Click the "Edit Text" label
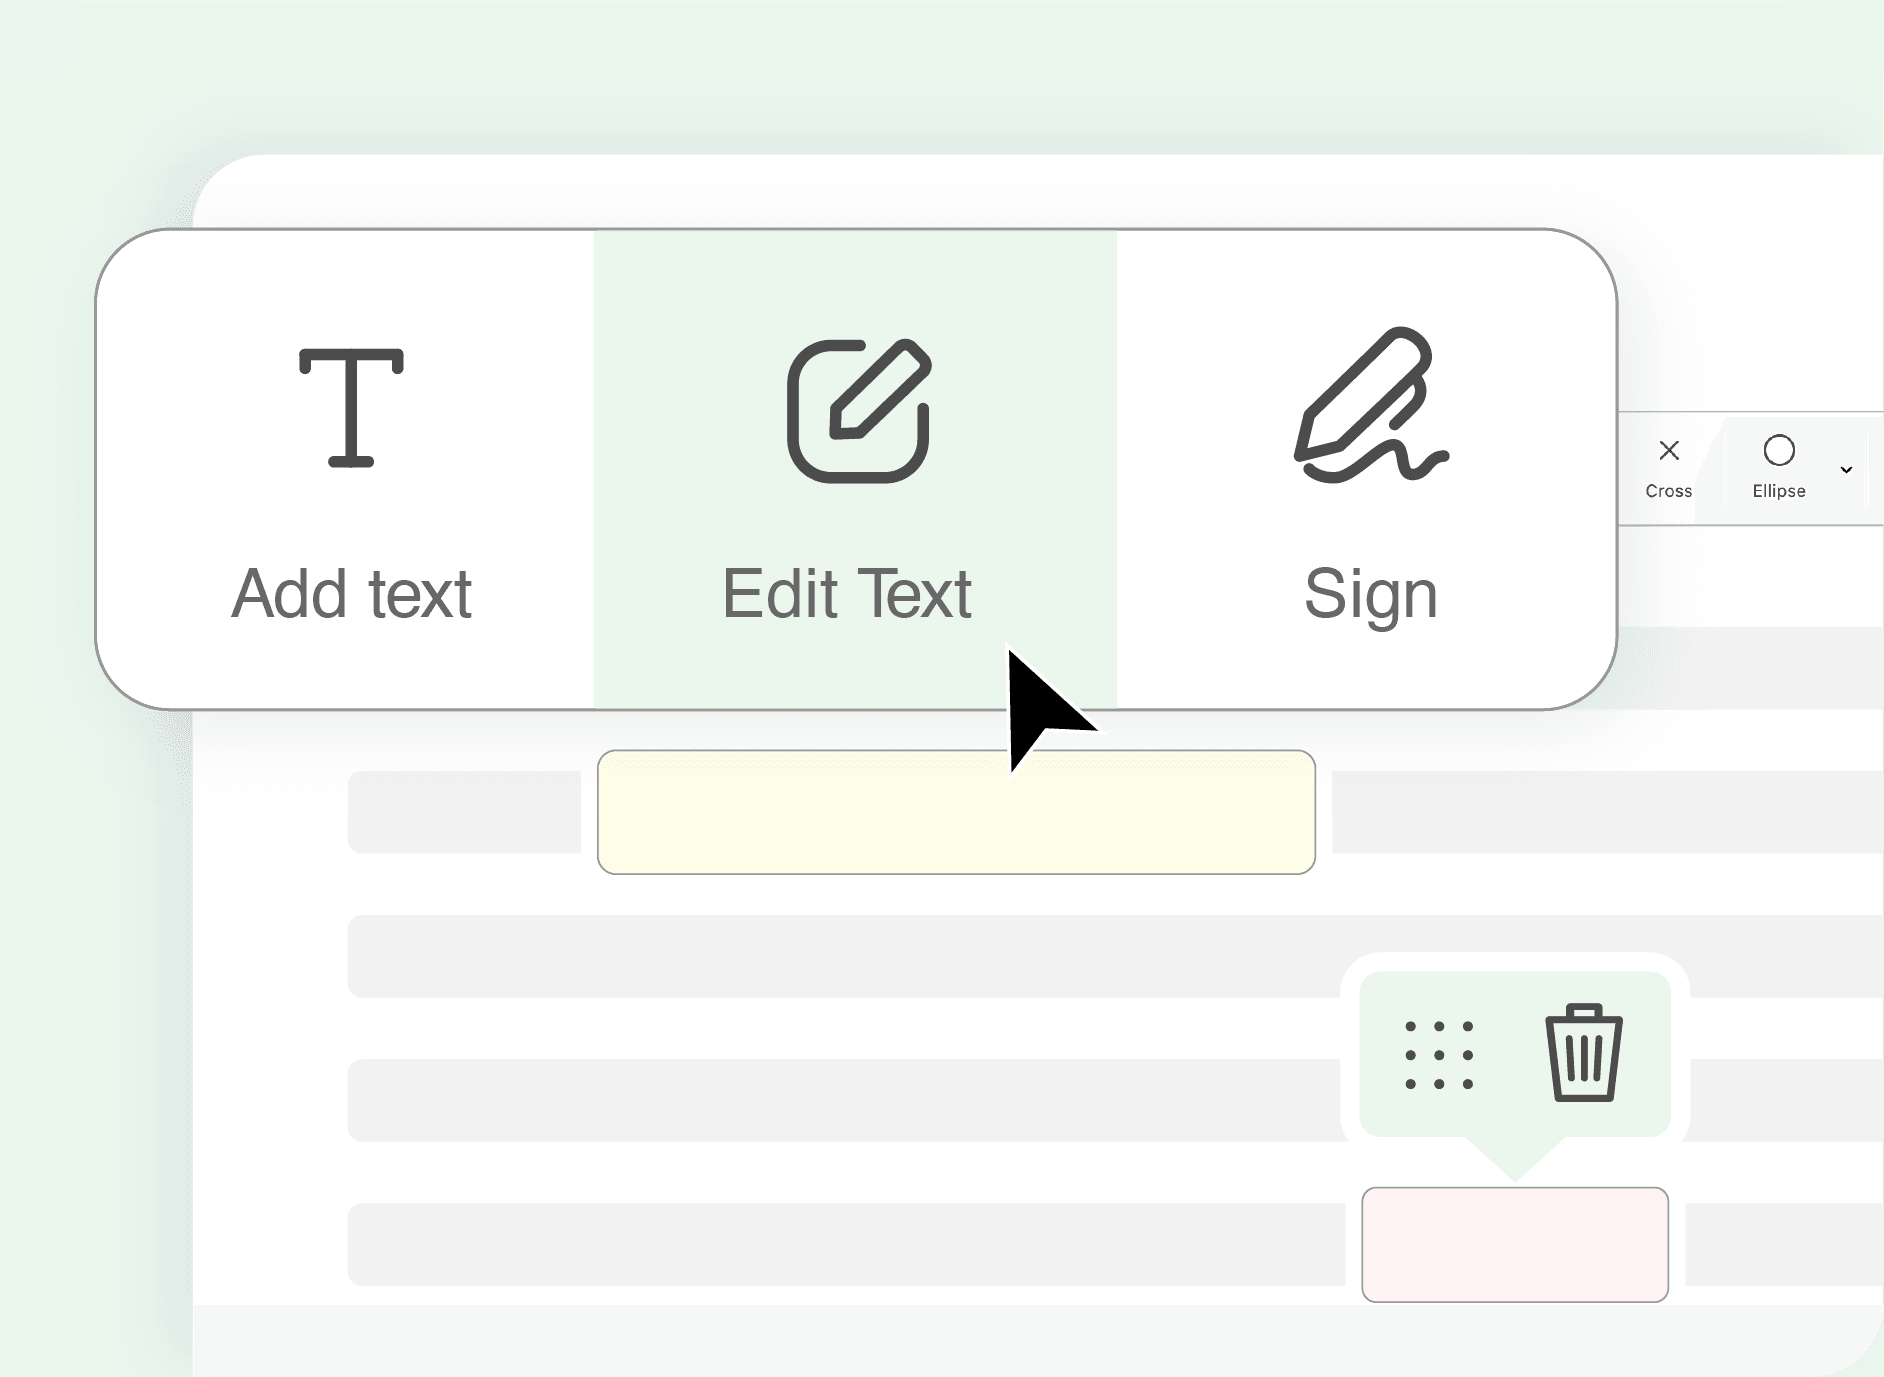The width and height of the screenshot is (1884, 1377). coord(847,594)
